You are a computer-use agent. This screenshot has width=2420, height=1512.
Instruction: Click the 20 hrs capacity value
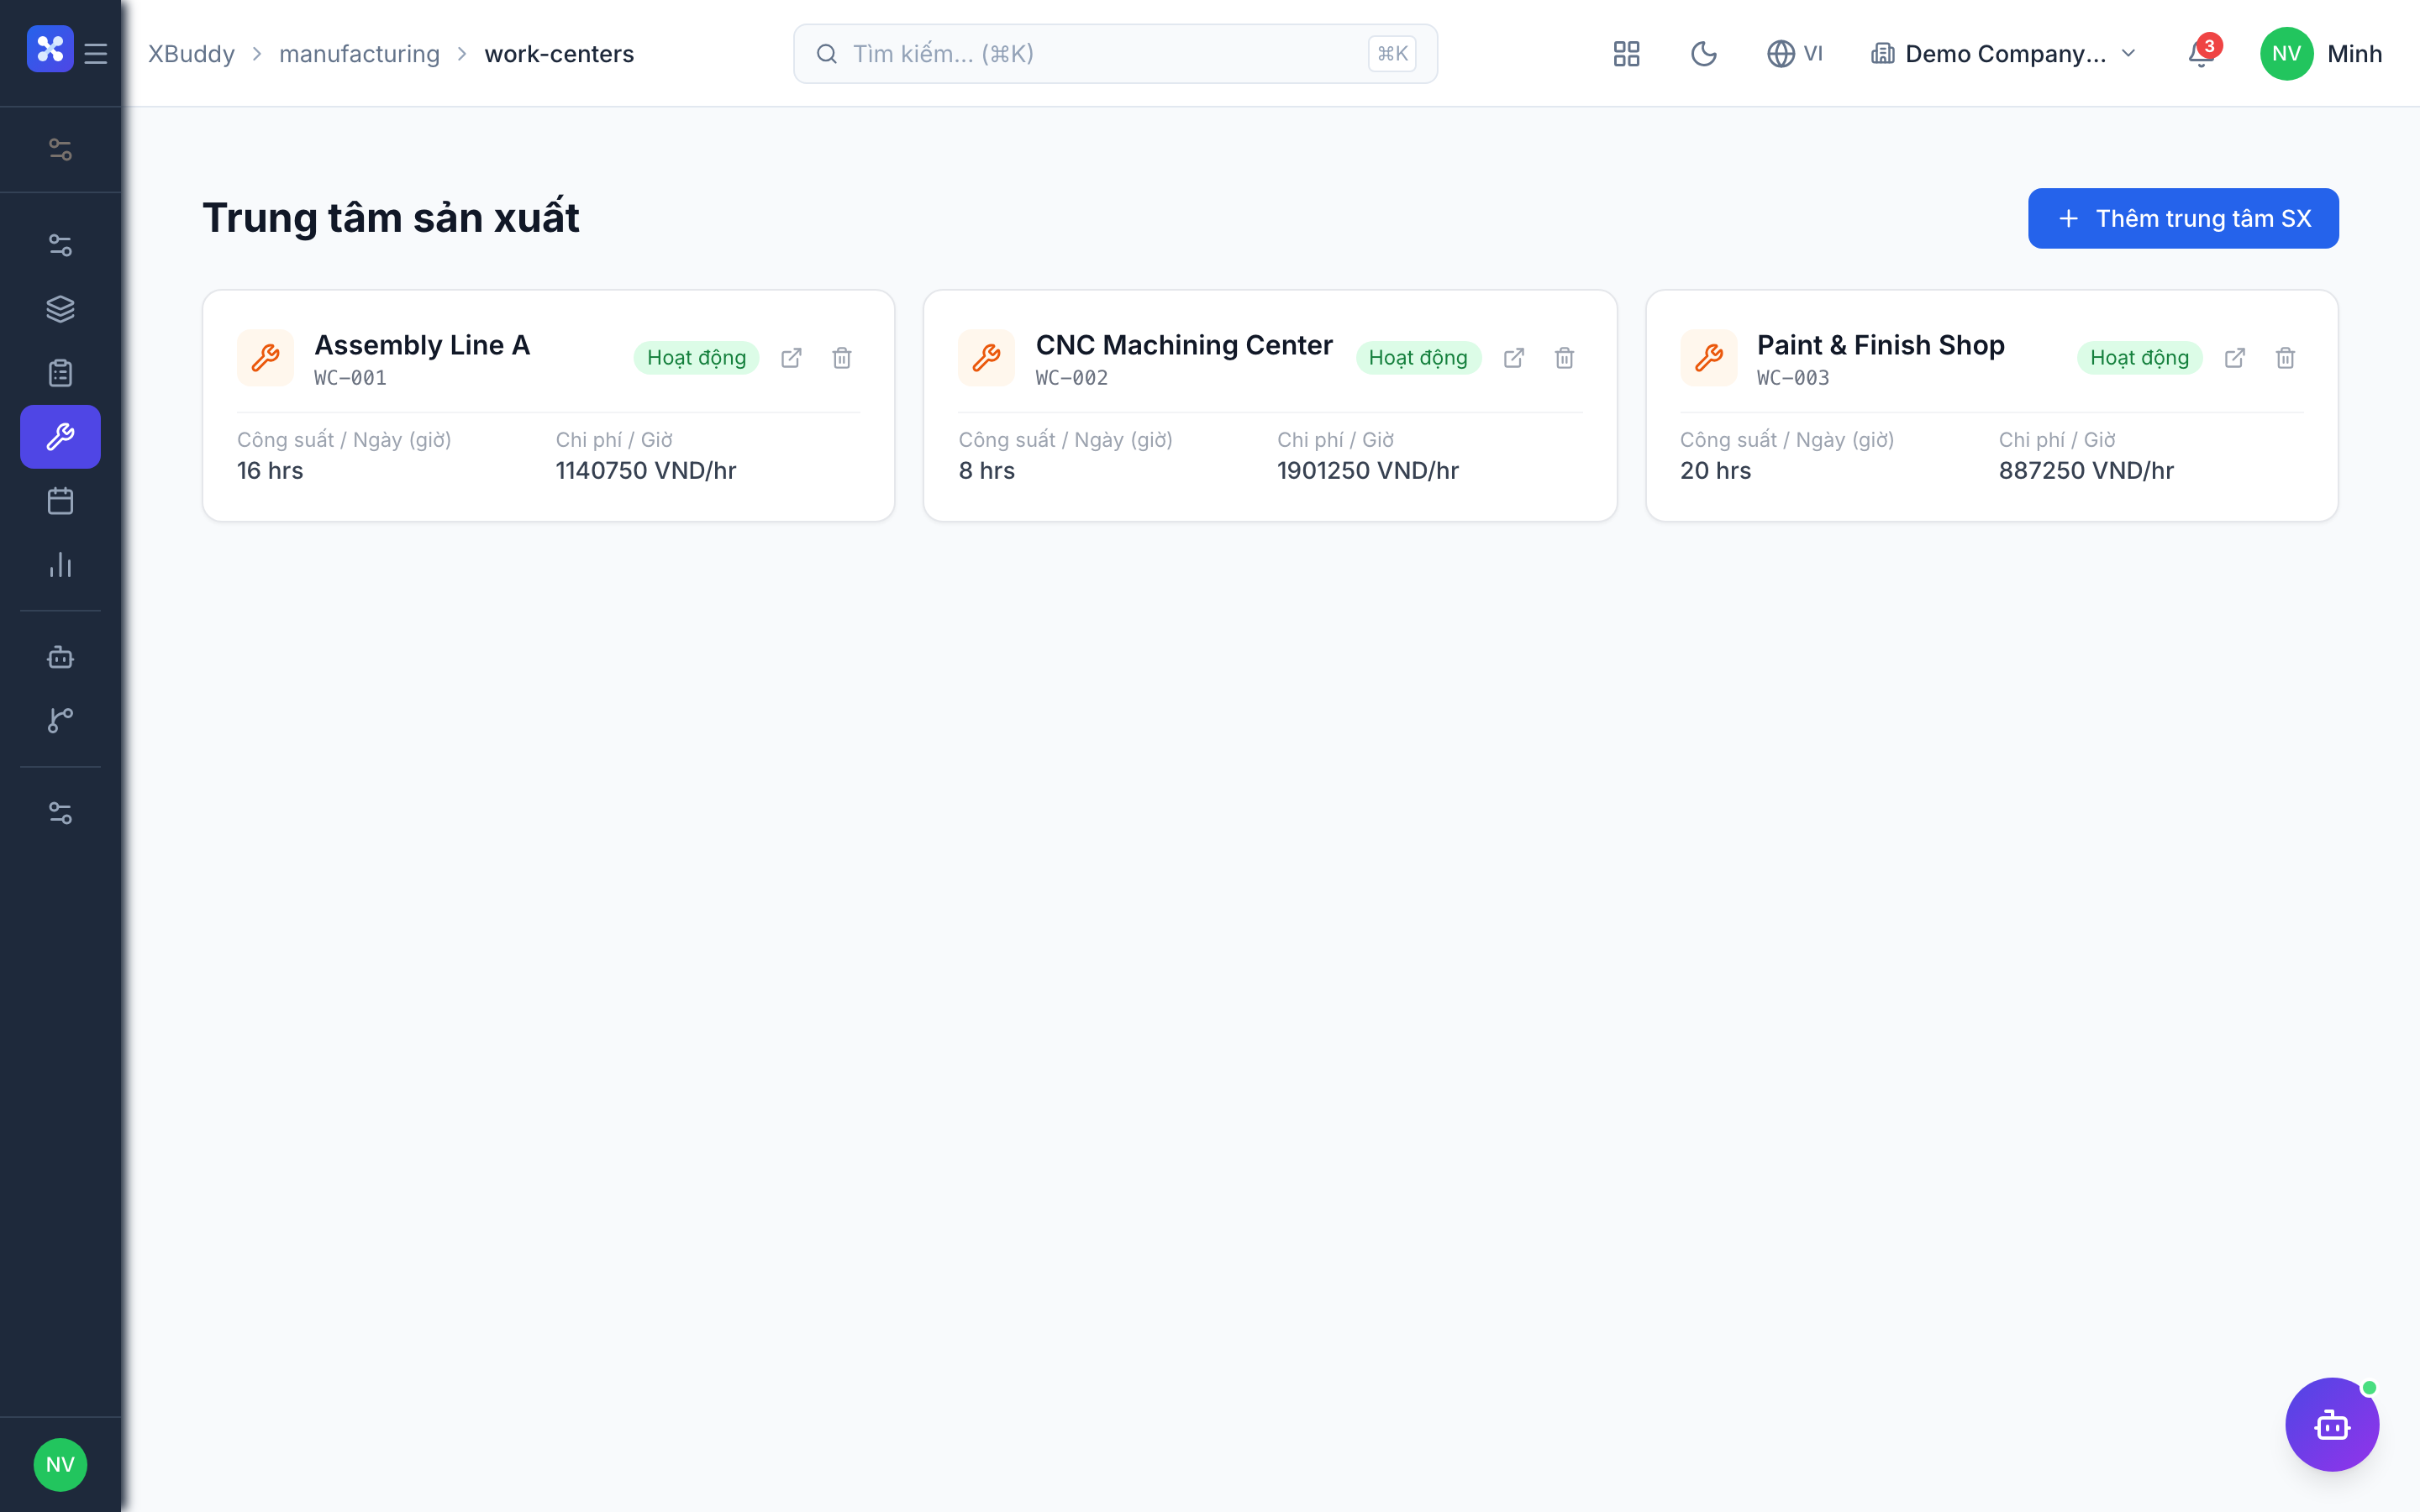pos(1715,471)
